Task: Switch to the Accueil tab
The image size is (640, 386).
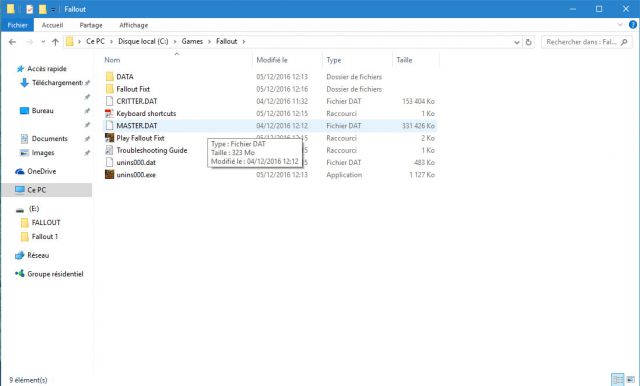Action: (52, 25)
